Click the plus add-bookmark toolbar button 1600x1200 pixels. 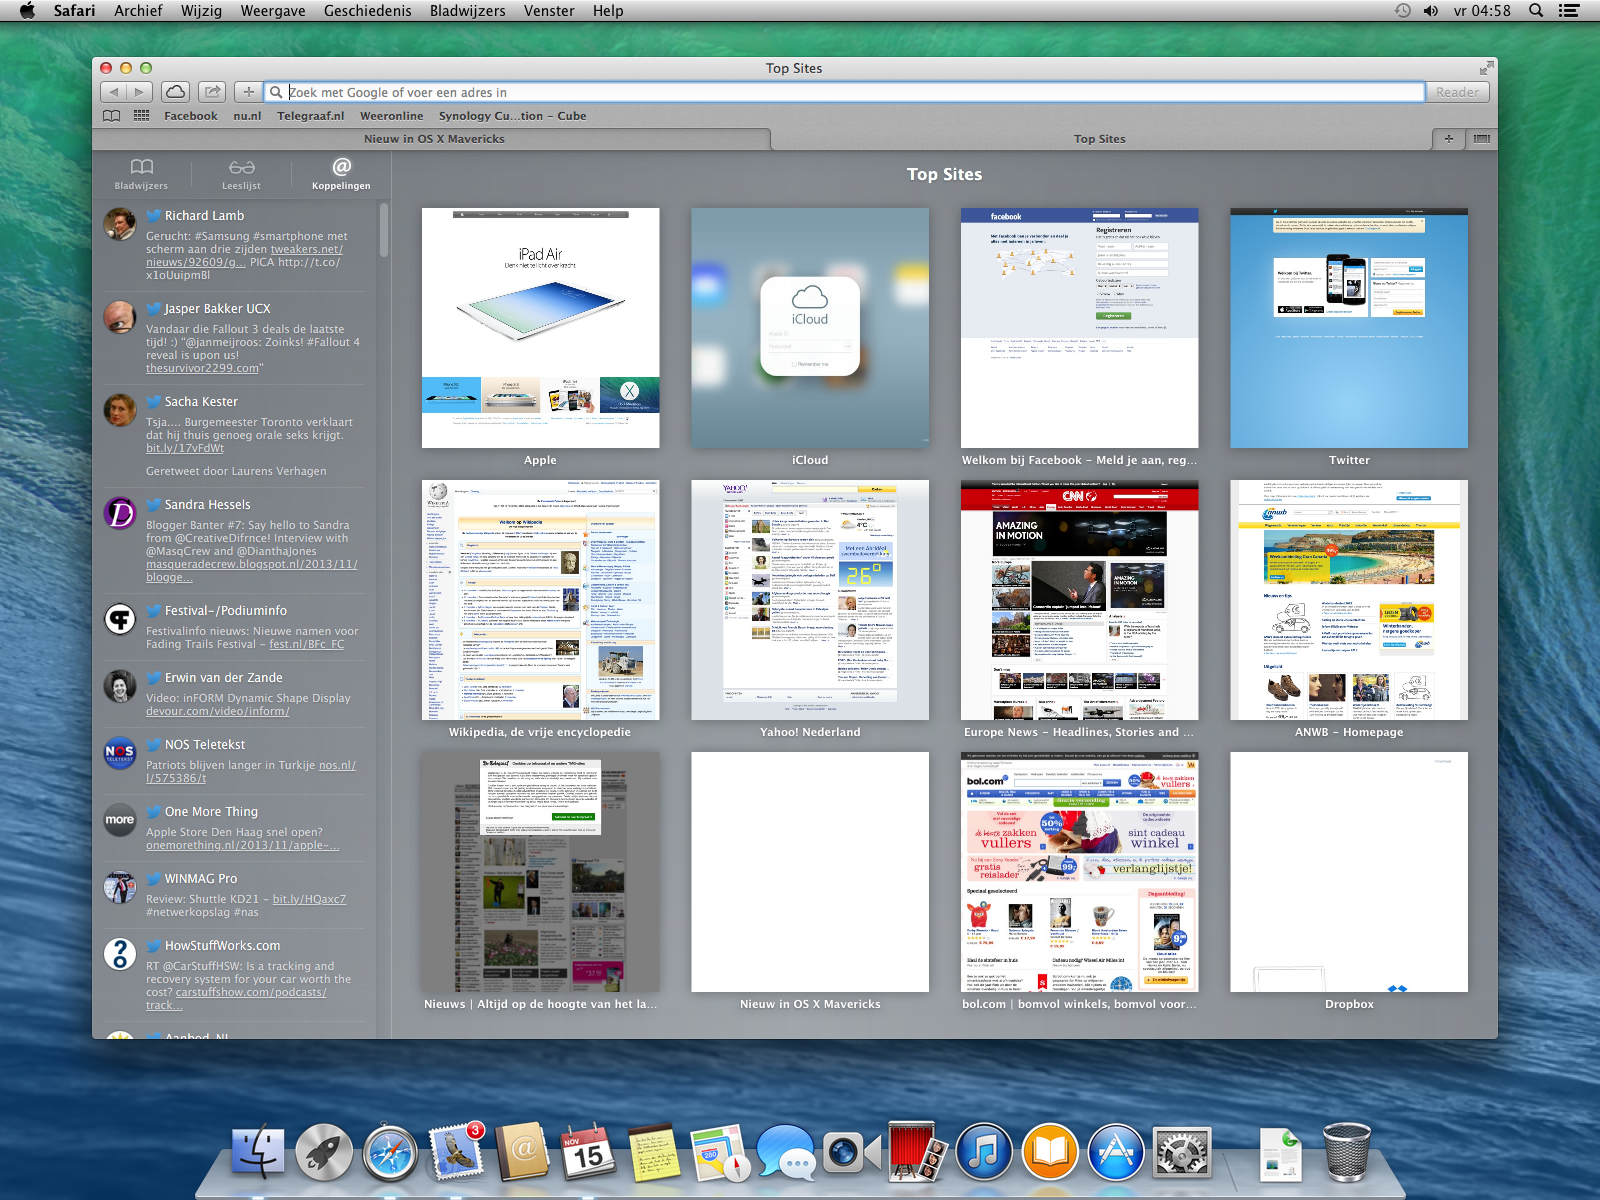pos(249,92)
